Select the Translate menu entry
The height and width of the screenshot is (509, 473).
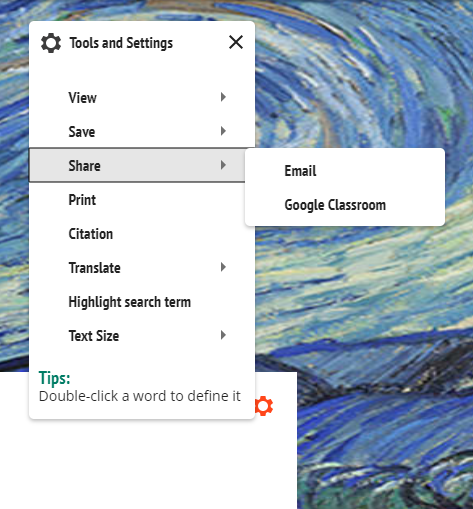(x=142, y=268)
